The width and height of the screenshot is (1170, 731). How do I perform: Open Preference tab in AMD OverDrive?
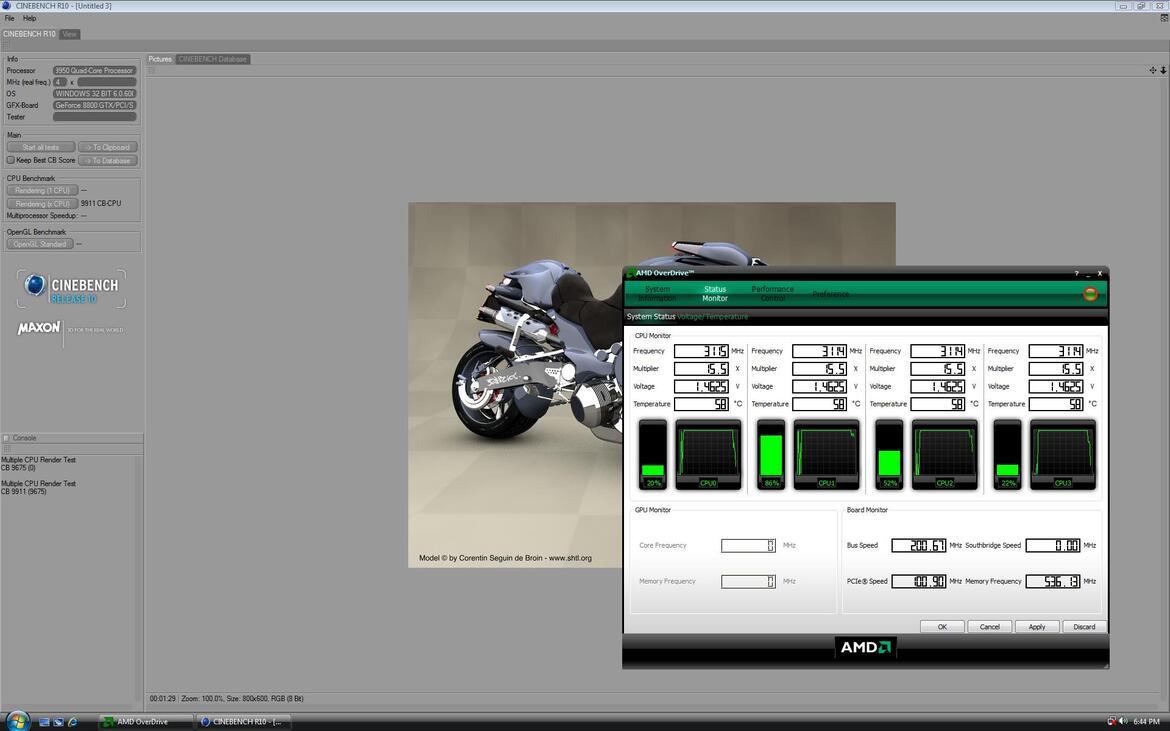[830, 294]
